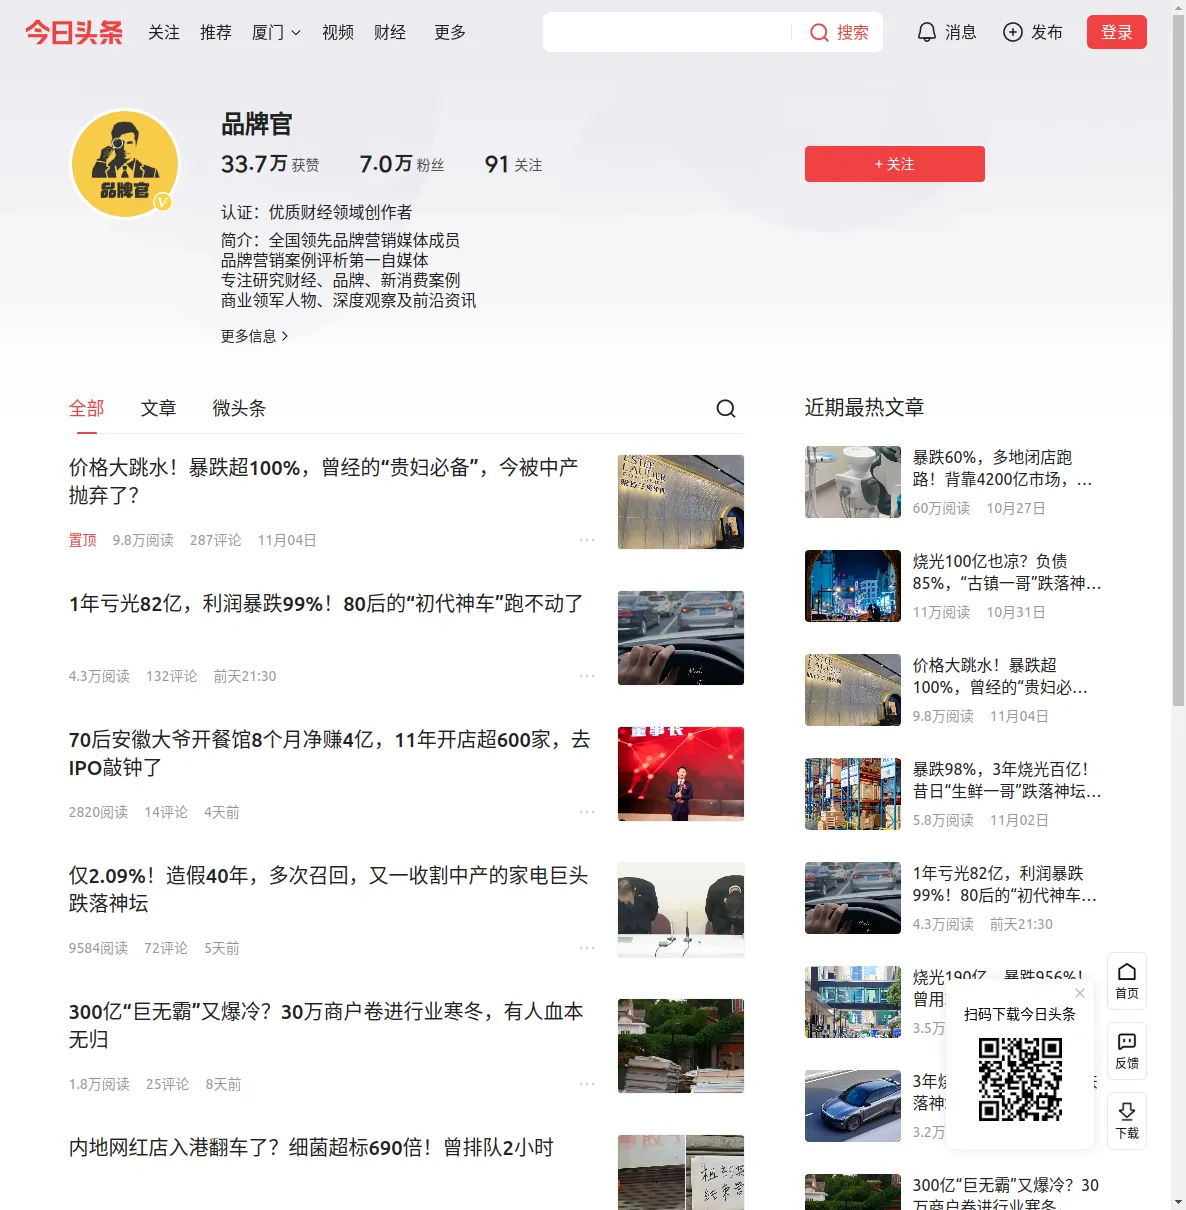
Task: Click 25评论 under 300亿"巨无霸" article
Action: [168, 1084]
